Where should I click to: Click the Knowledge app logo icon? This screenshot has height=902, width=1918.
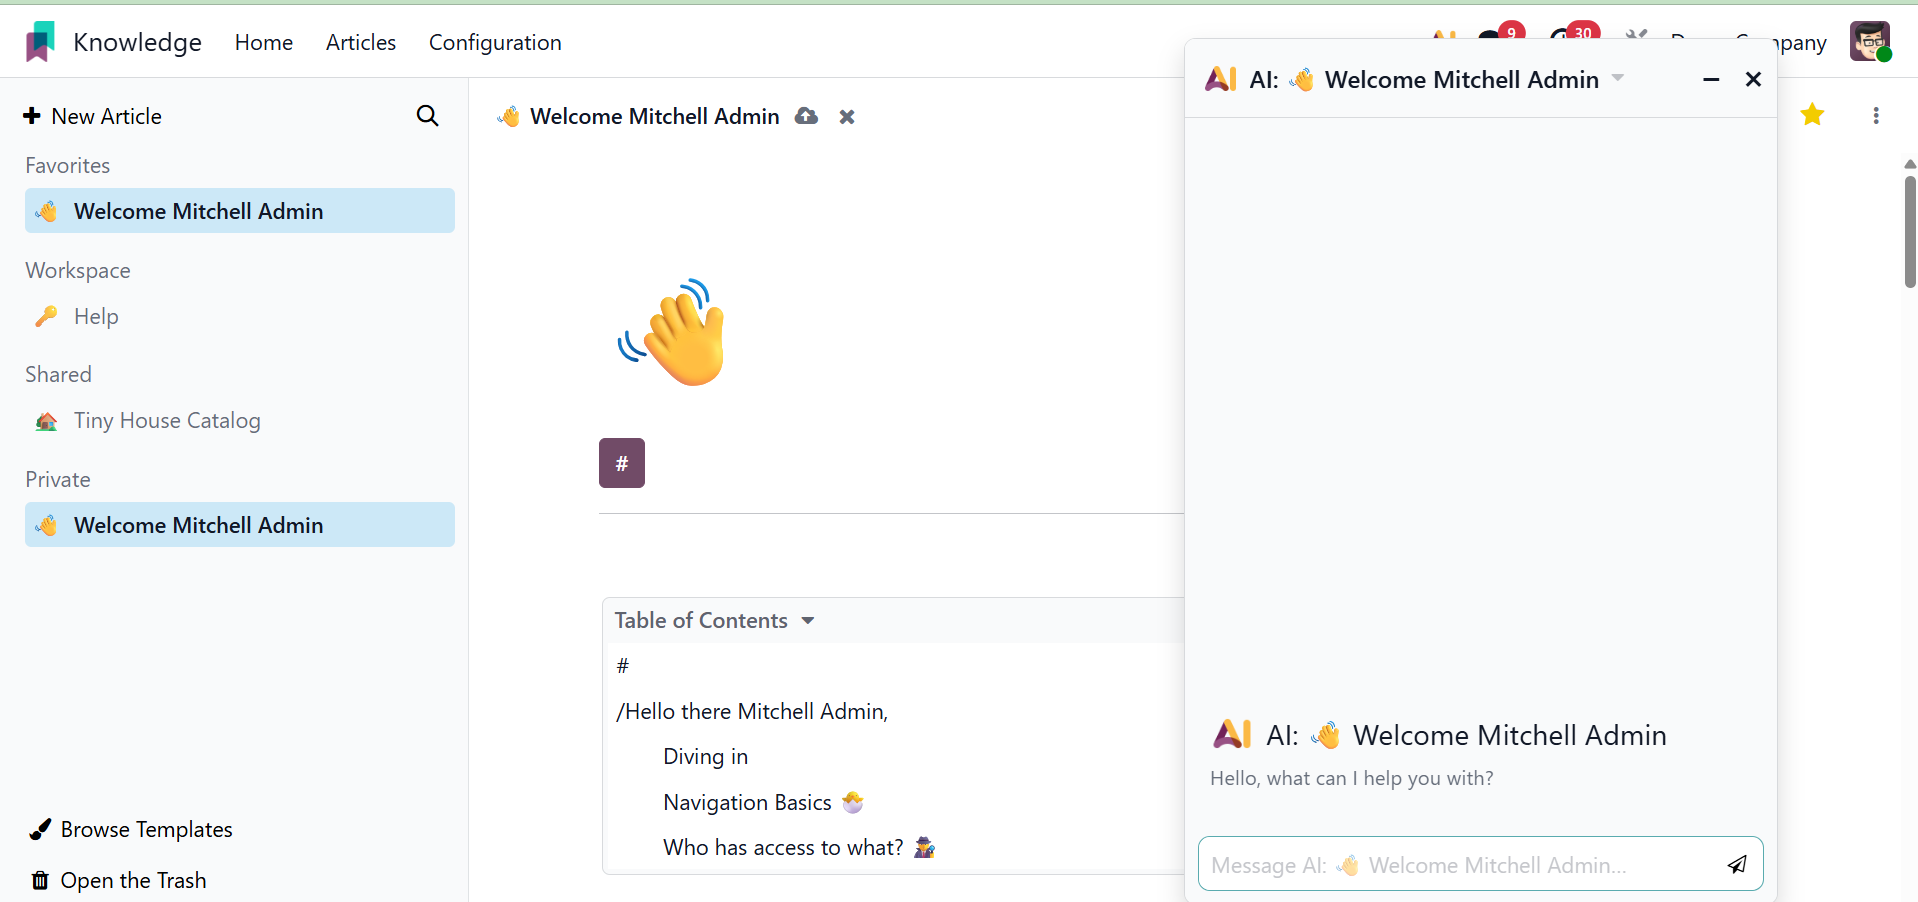(40, 42)
